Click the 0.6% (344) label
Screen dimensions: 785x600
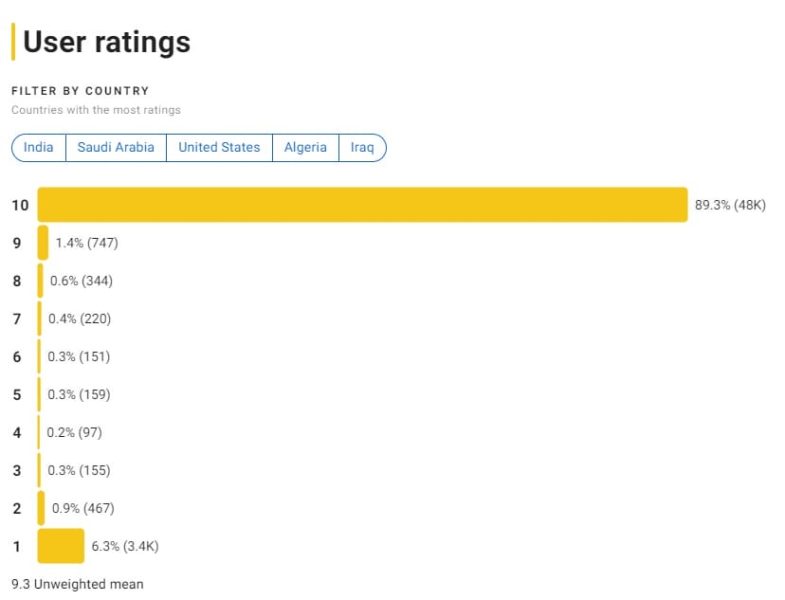[81, 280]
